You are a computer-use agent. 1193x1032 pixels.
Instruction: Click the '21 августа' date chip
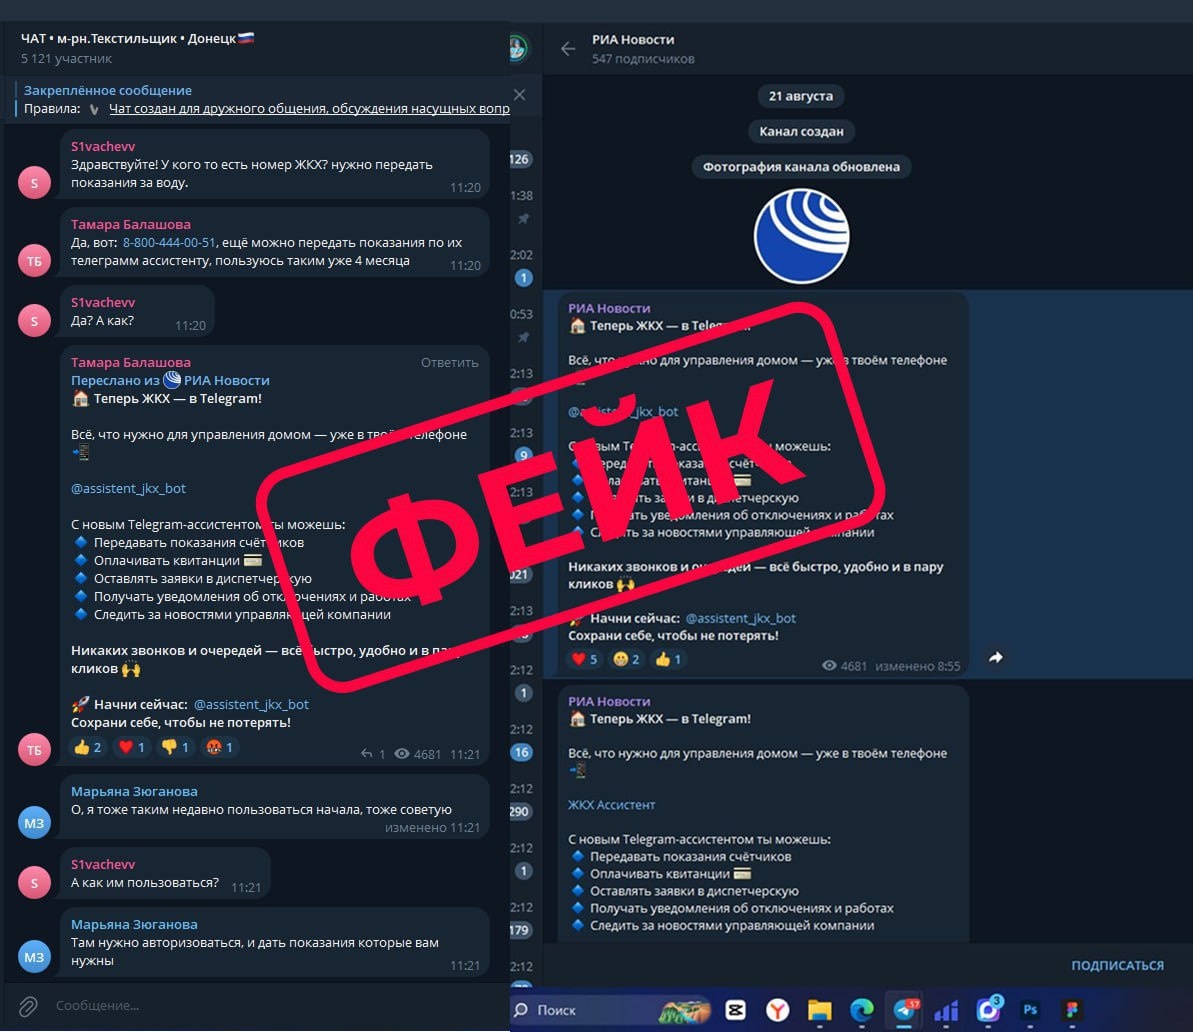pyautogui.click(x=800, y=96)
